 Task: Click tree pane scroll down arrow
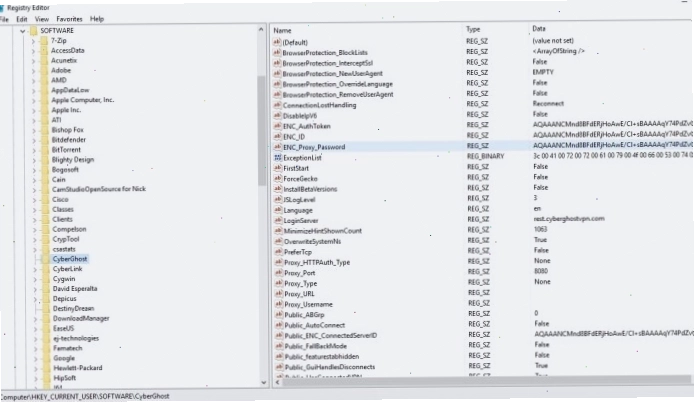pyautogui.click(x=264, y=382)
